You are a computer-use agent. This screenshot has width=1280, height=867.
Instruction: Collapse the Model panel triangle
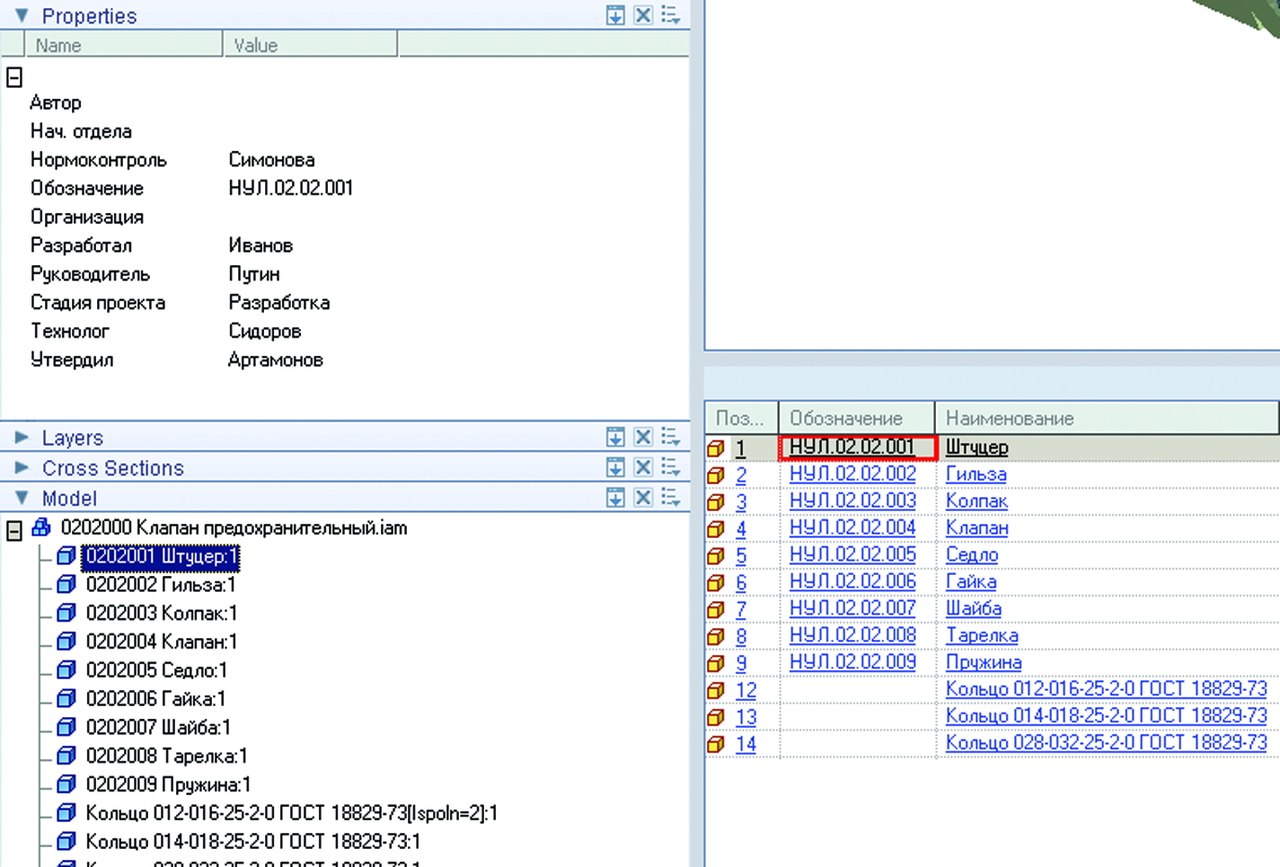point(21,498)
